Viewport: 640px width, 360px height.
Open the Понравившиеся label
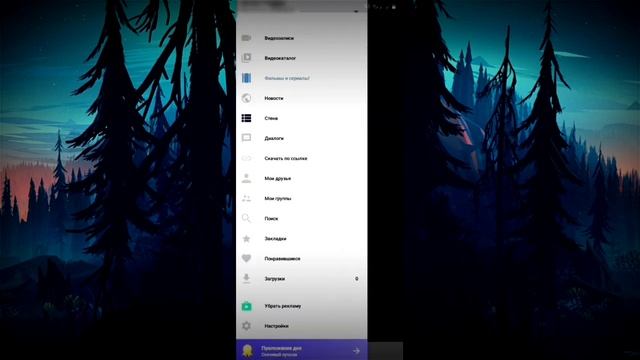[282, 258]
